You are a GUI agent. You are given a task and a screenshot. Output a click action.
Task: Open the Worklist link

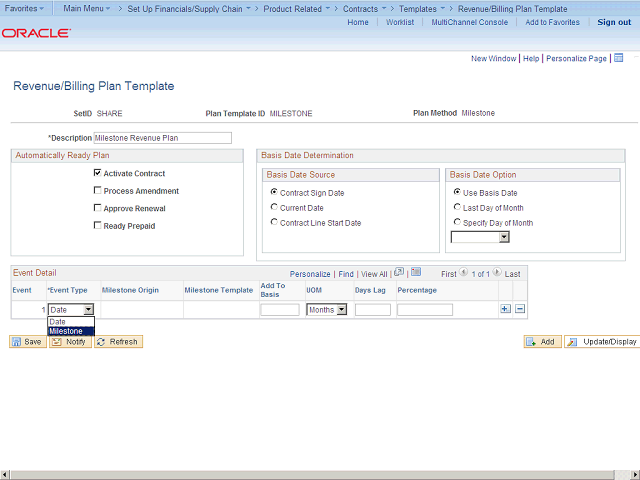(x=400, y=22)
